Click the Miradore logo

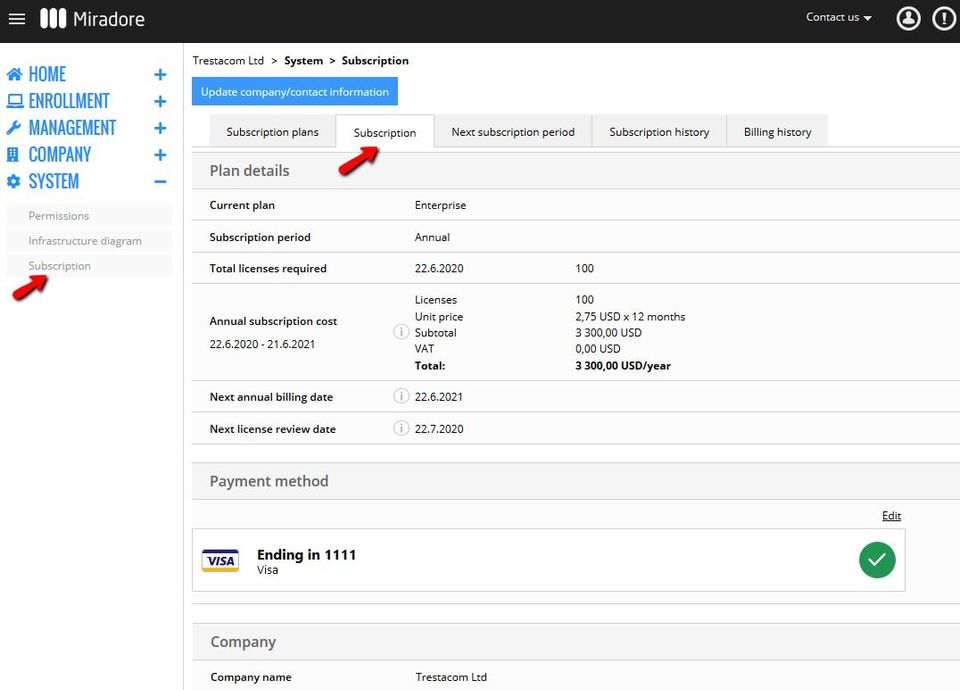(92, 19)
